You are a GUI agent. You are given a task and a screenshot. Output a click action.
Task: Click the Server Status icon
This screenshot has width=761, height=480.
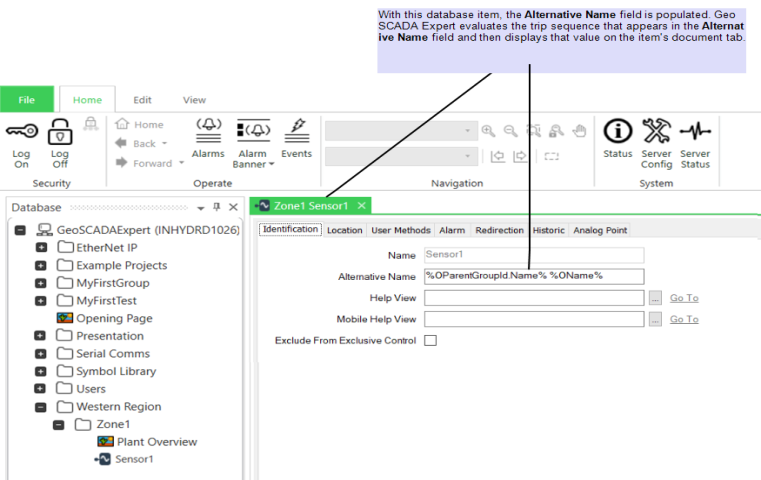click(x=695, y=131)
